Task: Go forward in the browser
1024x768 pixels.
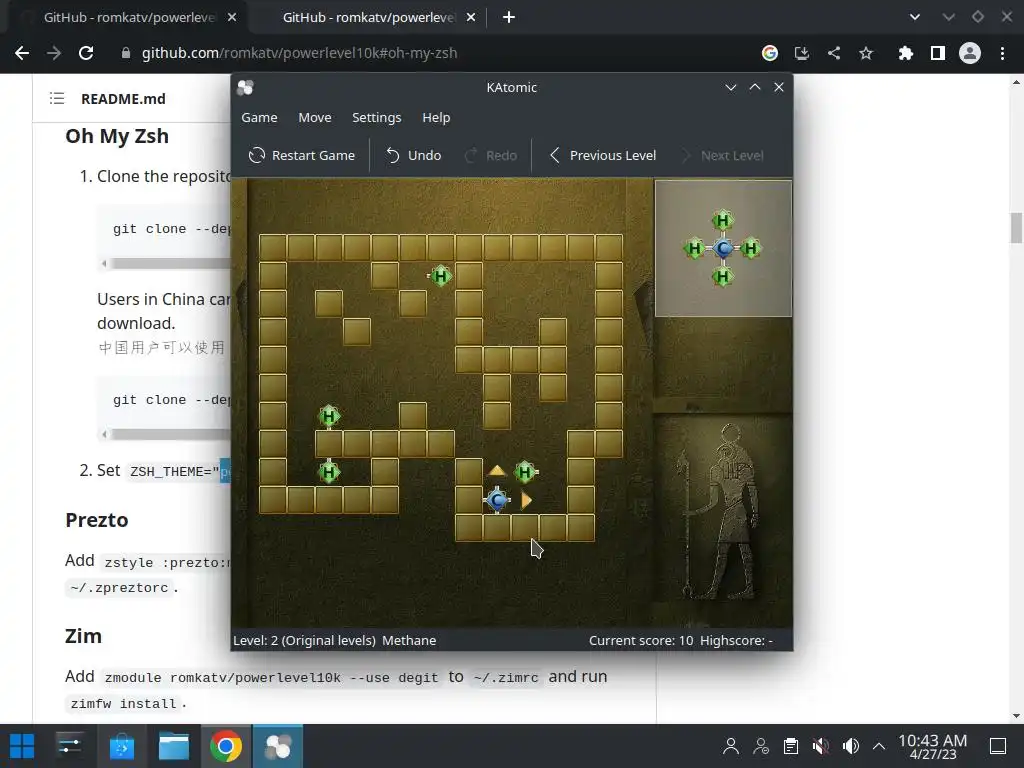Action: tap(54, 54)
